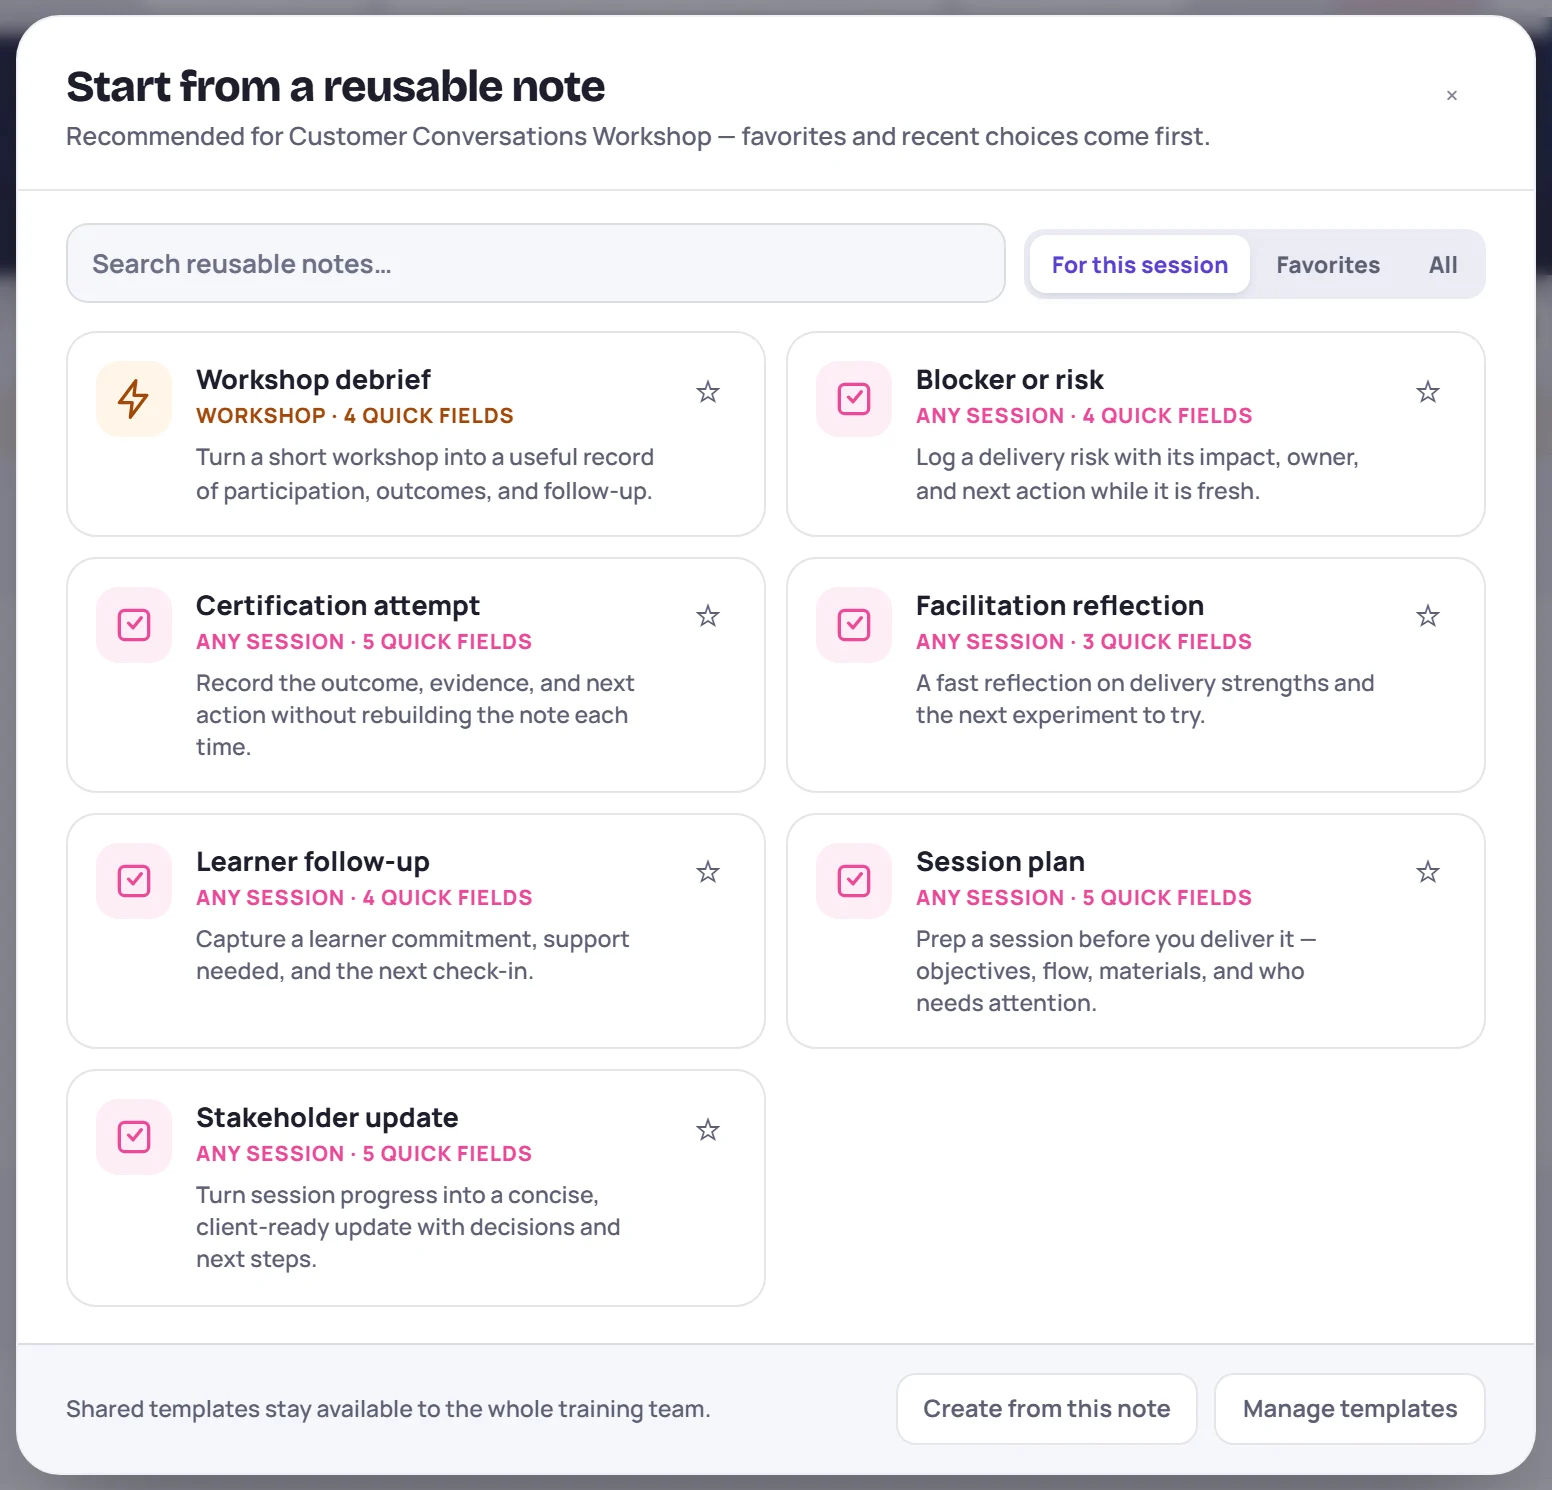Click the 'Log a delivery risk' description
Viewport: 1552px width, 1490px height.
coord(1137,474)
